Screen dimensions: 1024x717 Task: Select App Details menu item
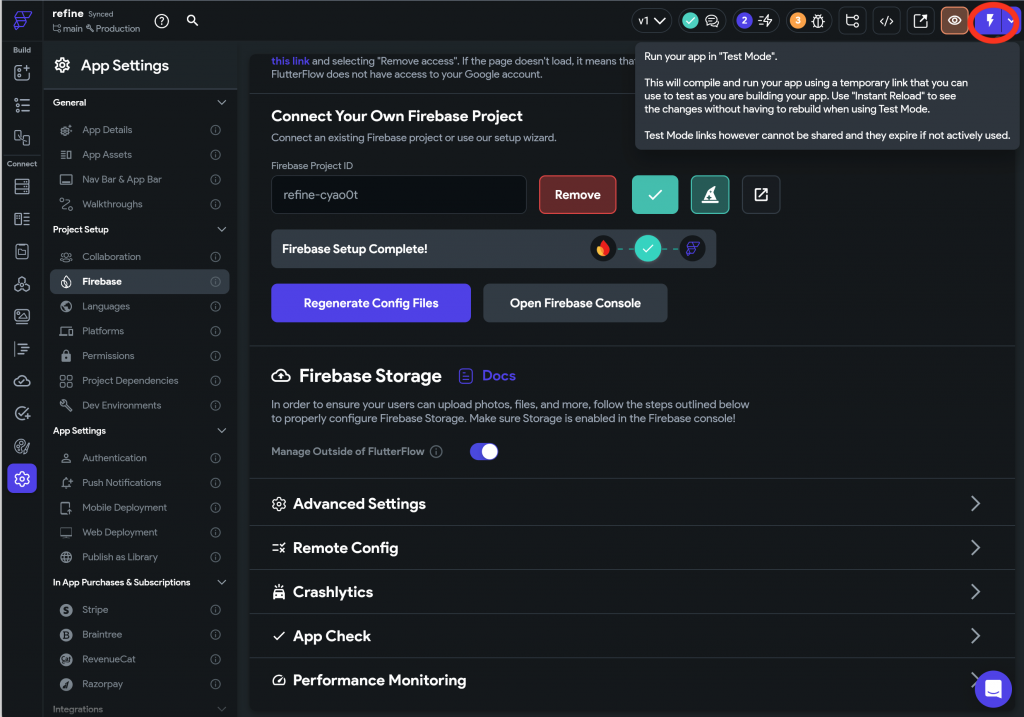140,130
